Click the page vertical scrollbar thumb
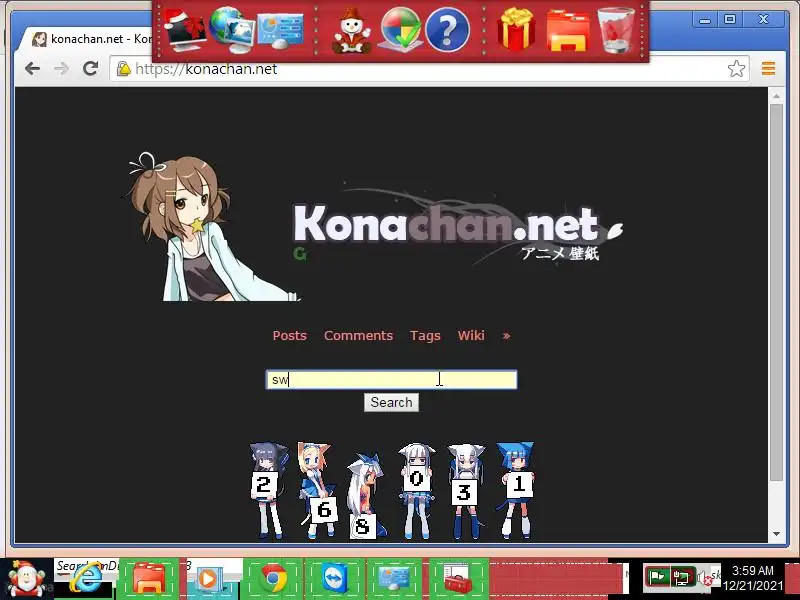This screenshot has height=600, width=800. [776, 292]
